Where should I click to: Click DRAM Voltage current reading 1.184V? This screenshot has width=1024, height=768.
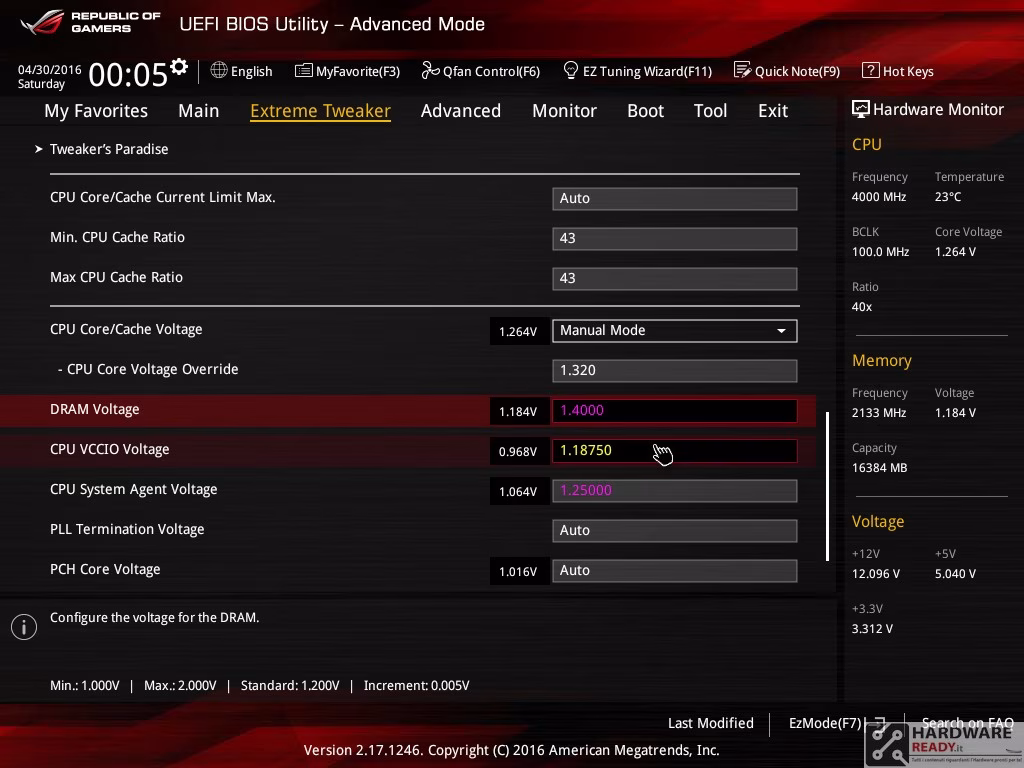(518, 411)
